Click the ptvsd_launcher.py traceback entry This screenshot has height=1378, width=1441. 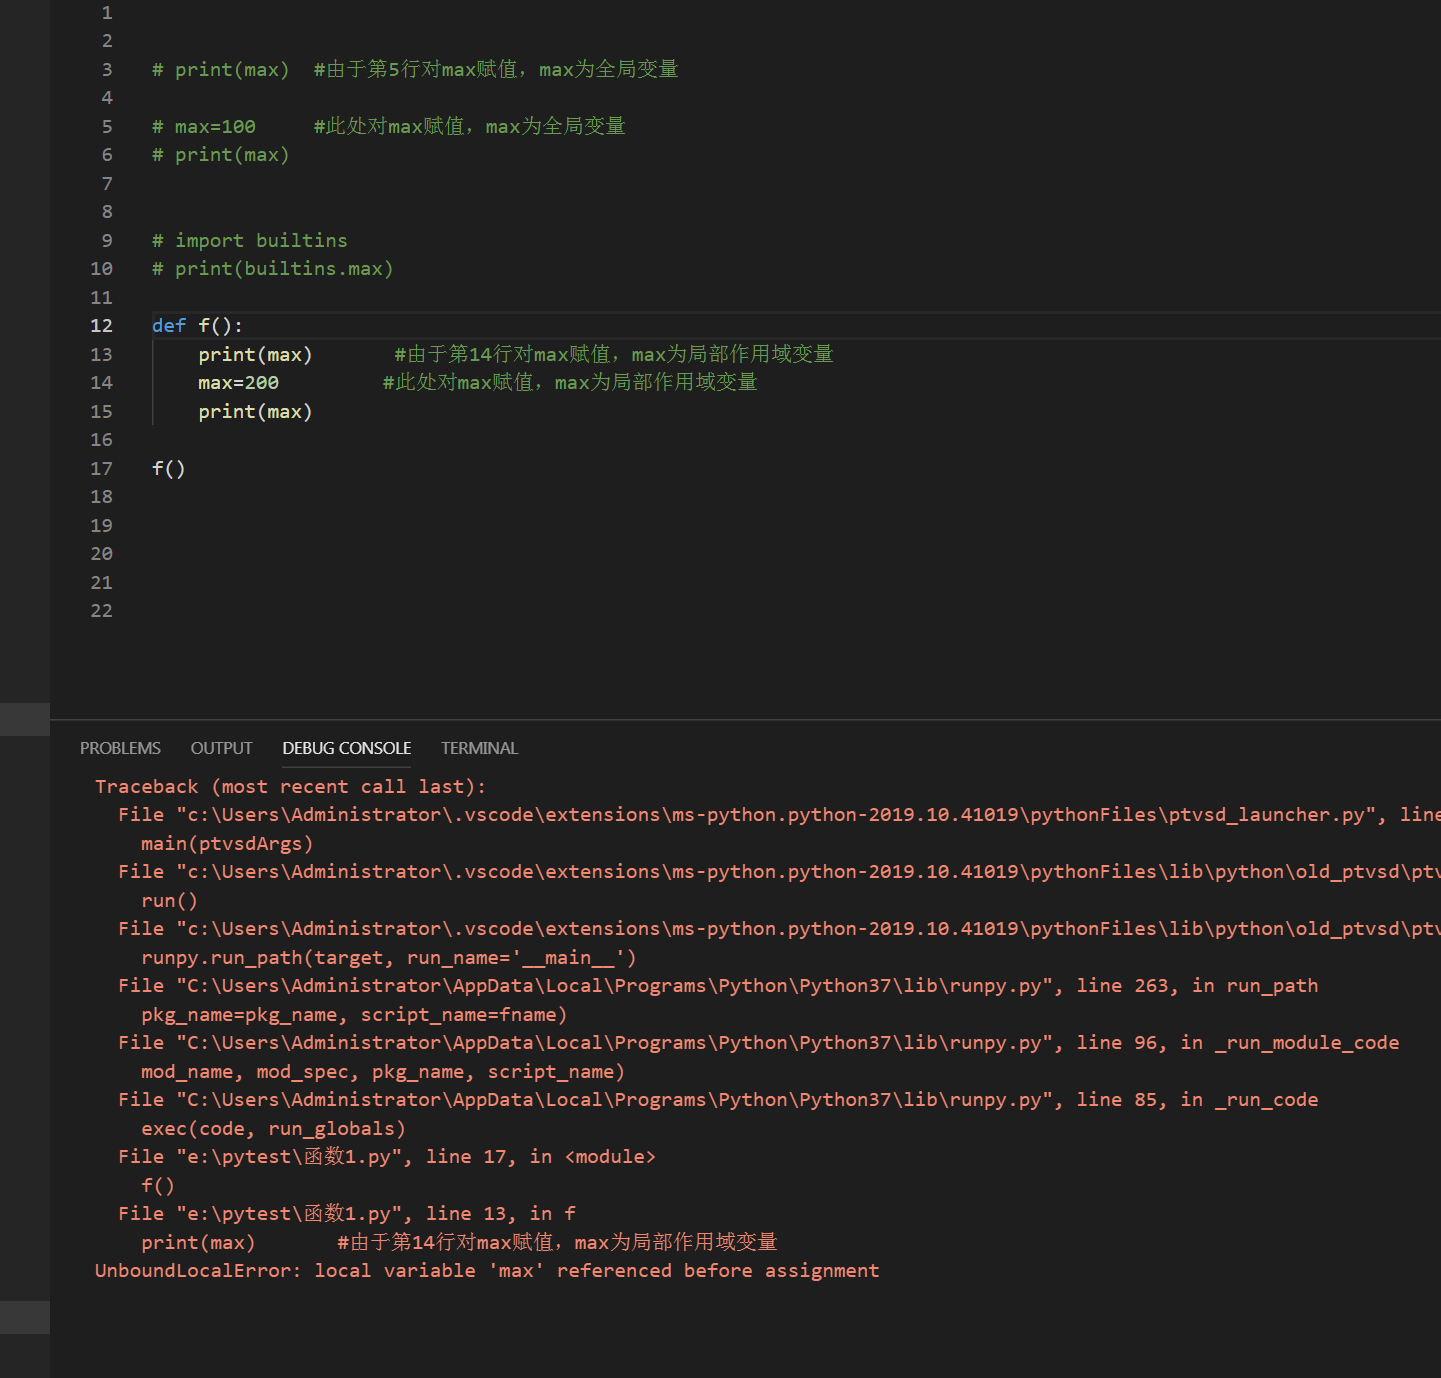[x=779, y=815]
